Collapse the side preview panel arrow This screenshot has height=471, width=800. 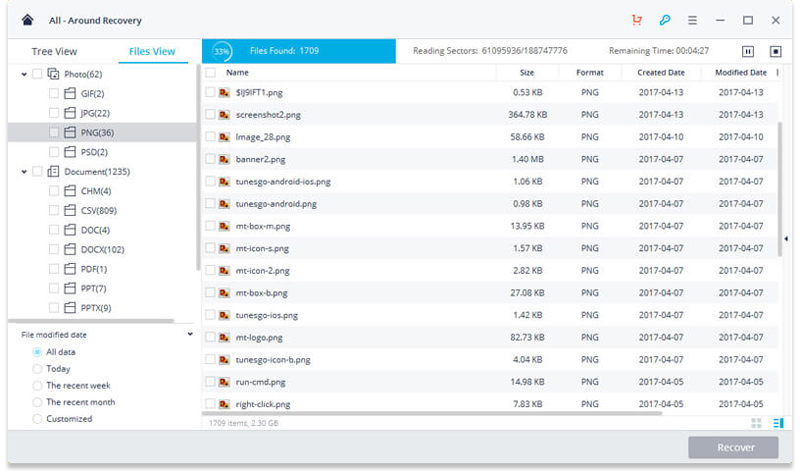pyautogui.click(x=785, y=239)
